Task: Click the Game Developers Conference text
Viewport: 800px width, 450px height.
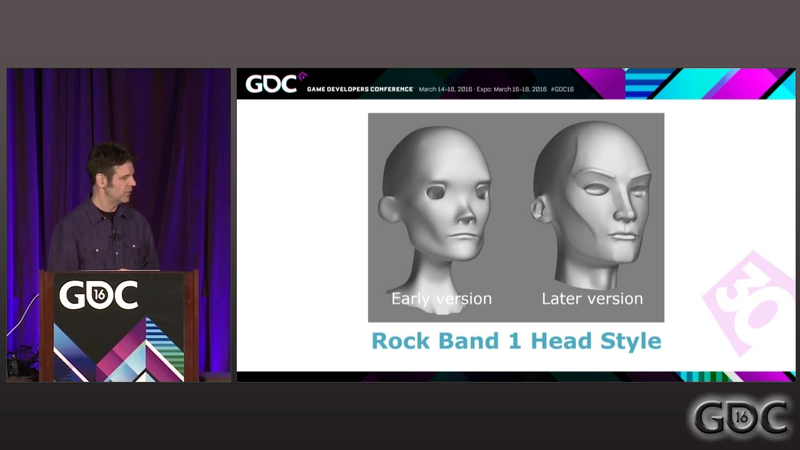Action: [x=360, y=89]
